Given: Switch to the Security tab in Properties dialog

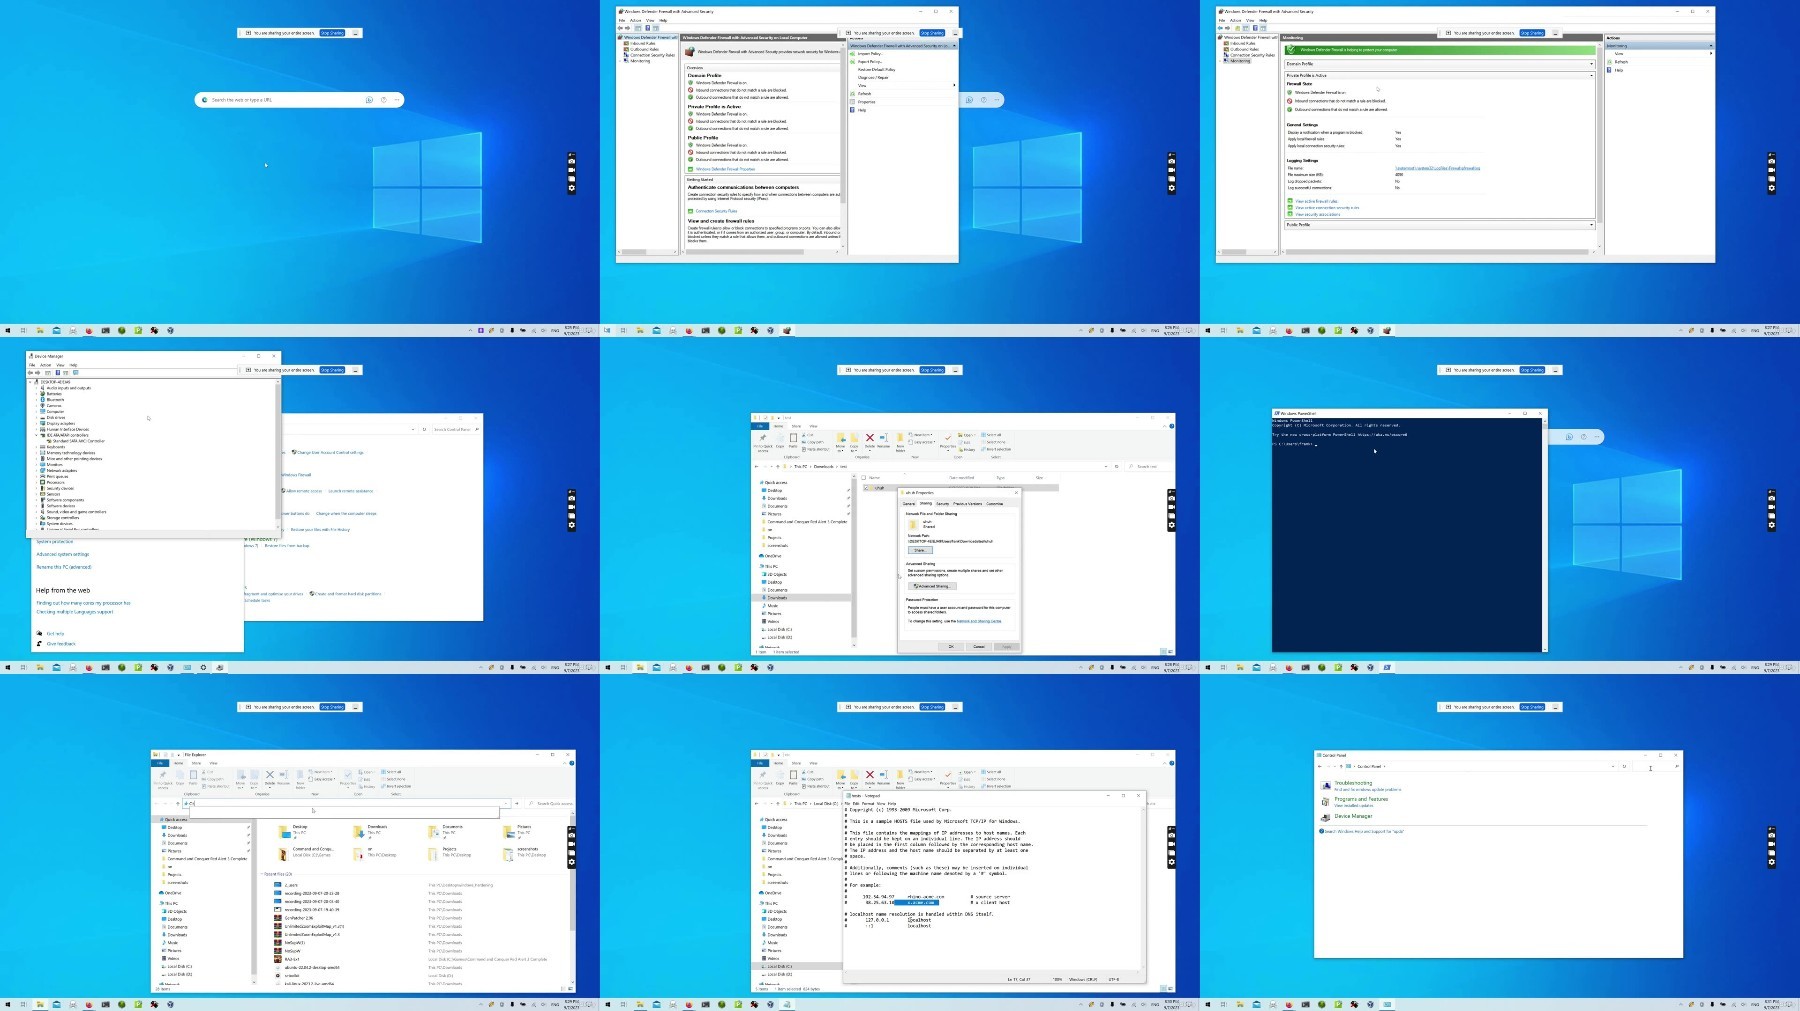Looking at the screenshot, I should (x=942, y=503).
